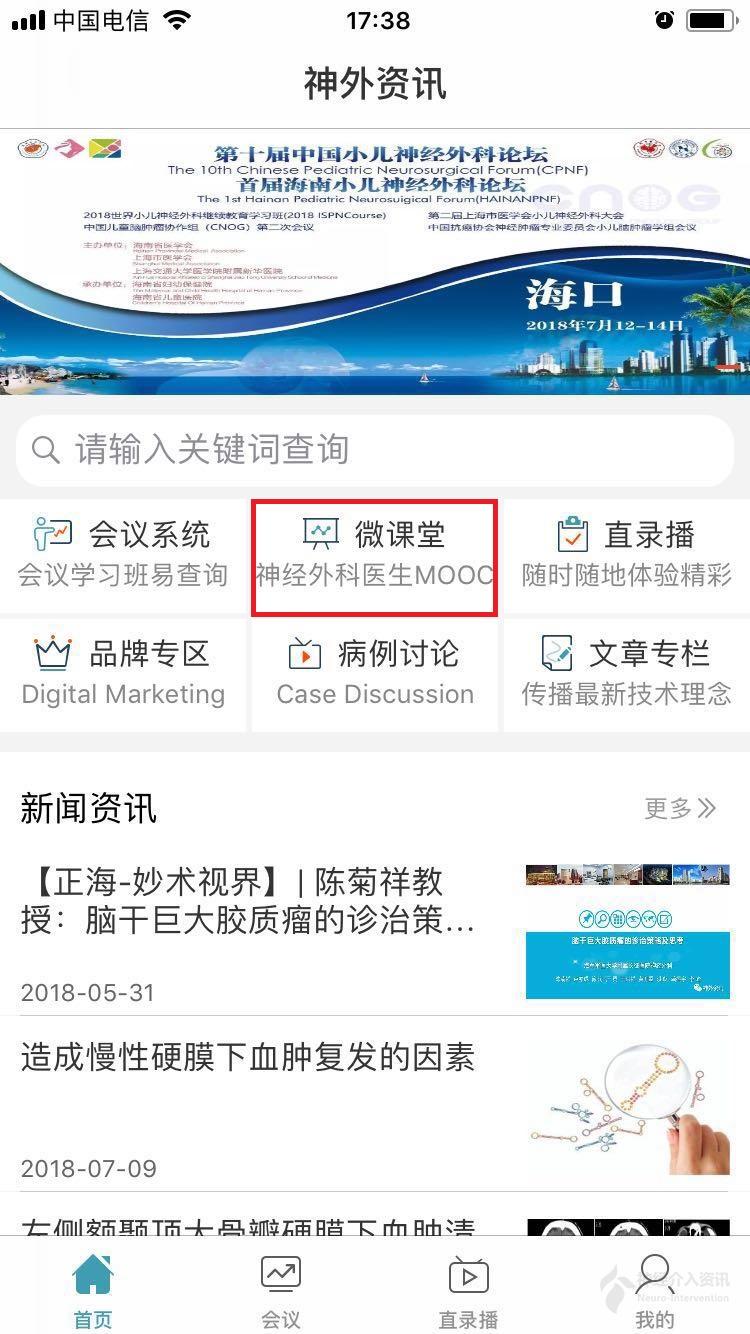This screenshot has height=1334, width=750.
Task: Expand news list via 更多 chevron
Action: (680, 808)
